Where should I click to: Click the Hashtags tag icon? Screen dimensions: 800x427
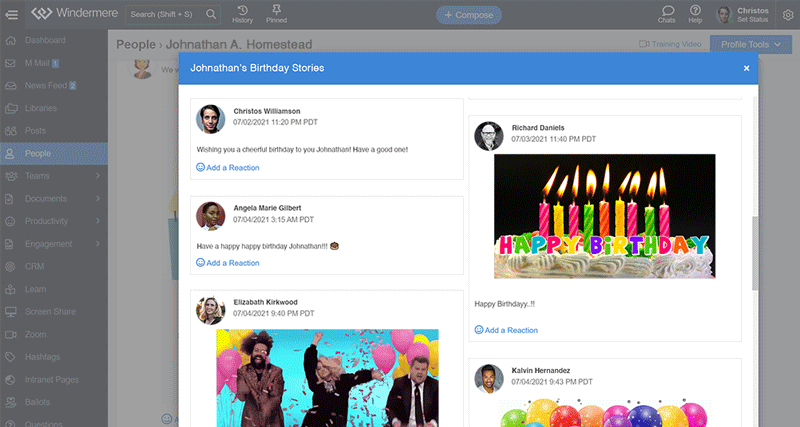10,357
